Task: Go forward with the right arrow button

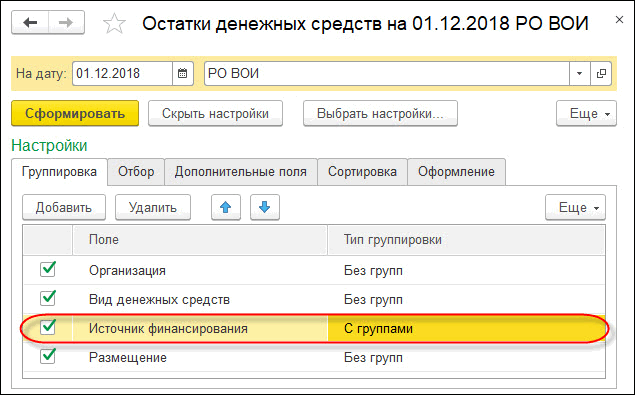Action: [x=66, y=23]
